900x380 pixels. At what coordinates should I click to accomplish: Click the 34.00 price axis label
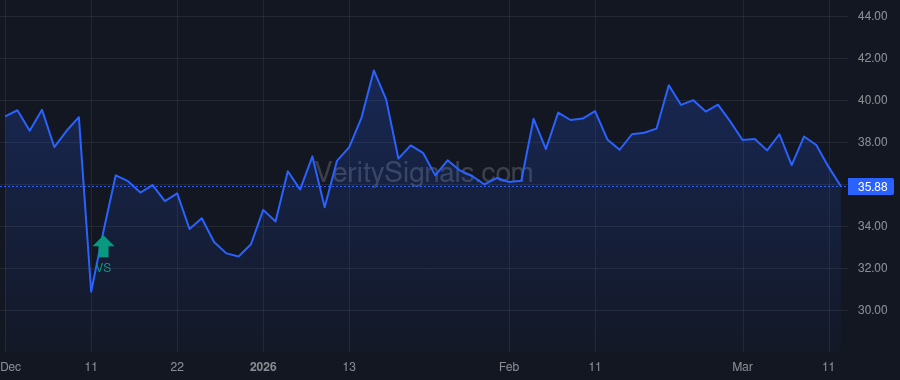click(872, 226)
